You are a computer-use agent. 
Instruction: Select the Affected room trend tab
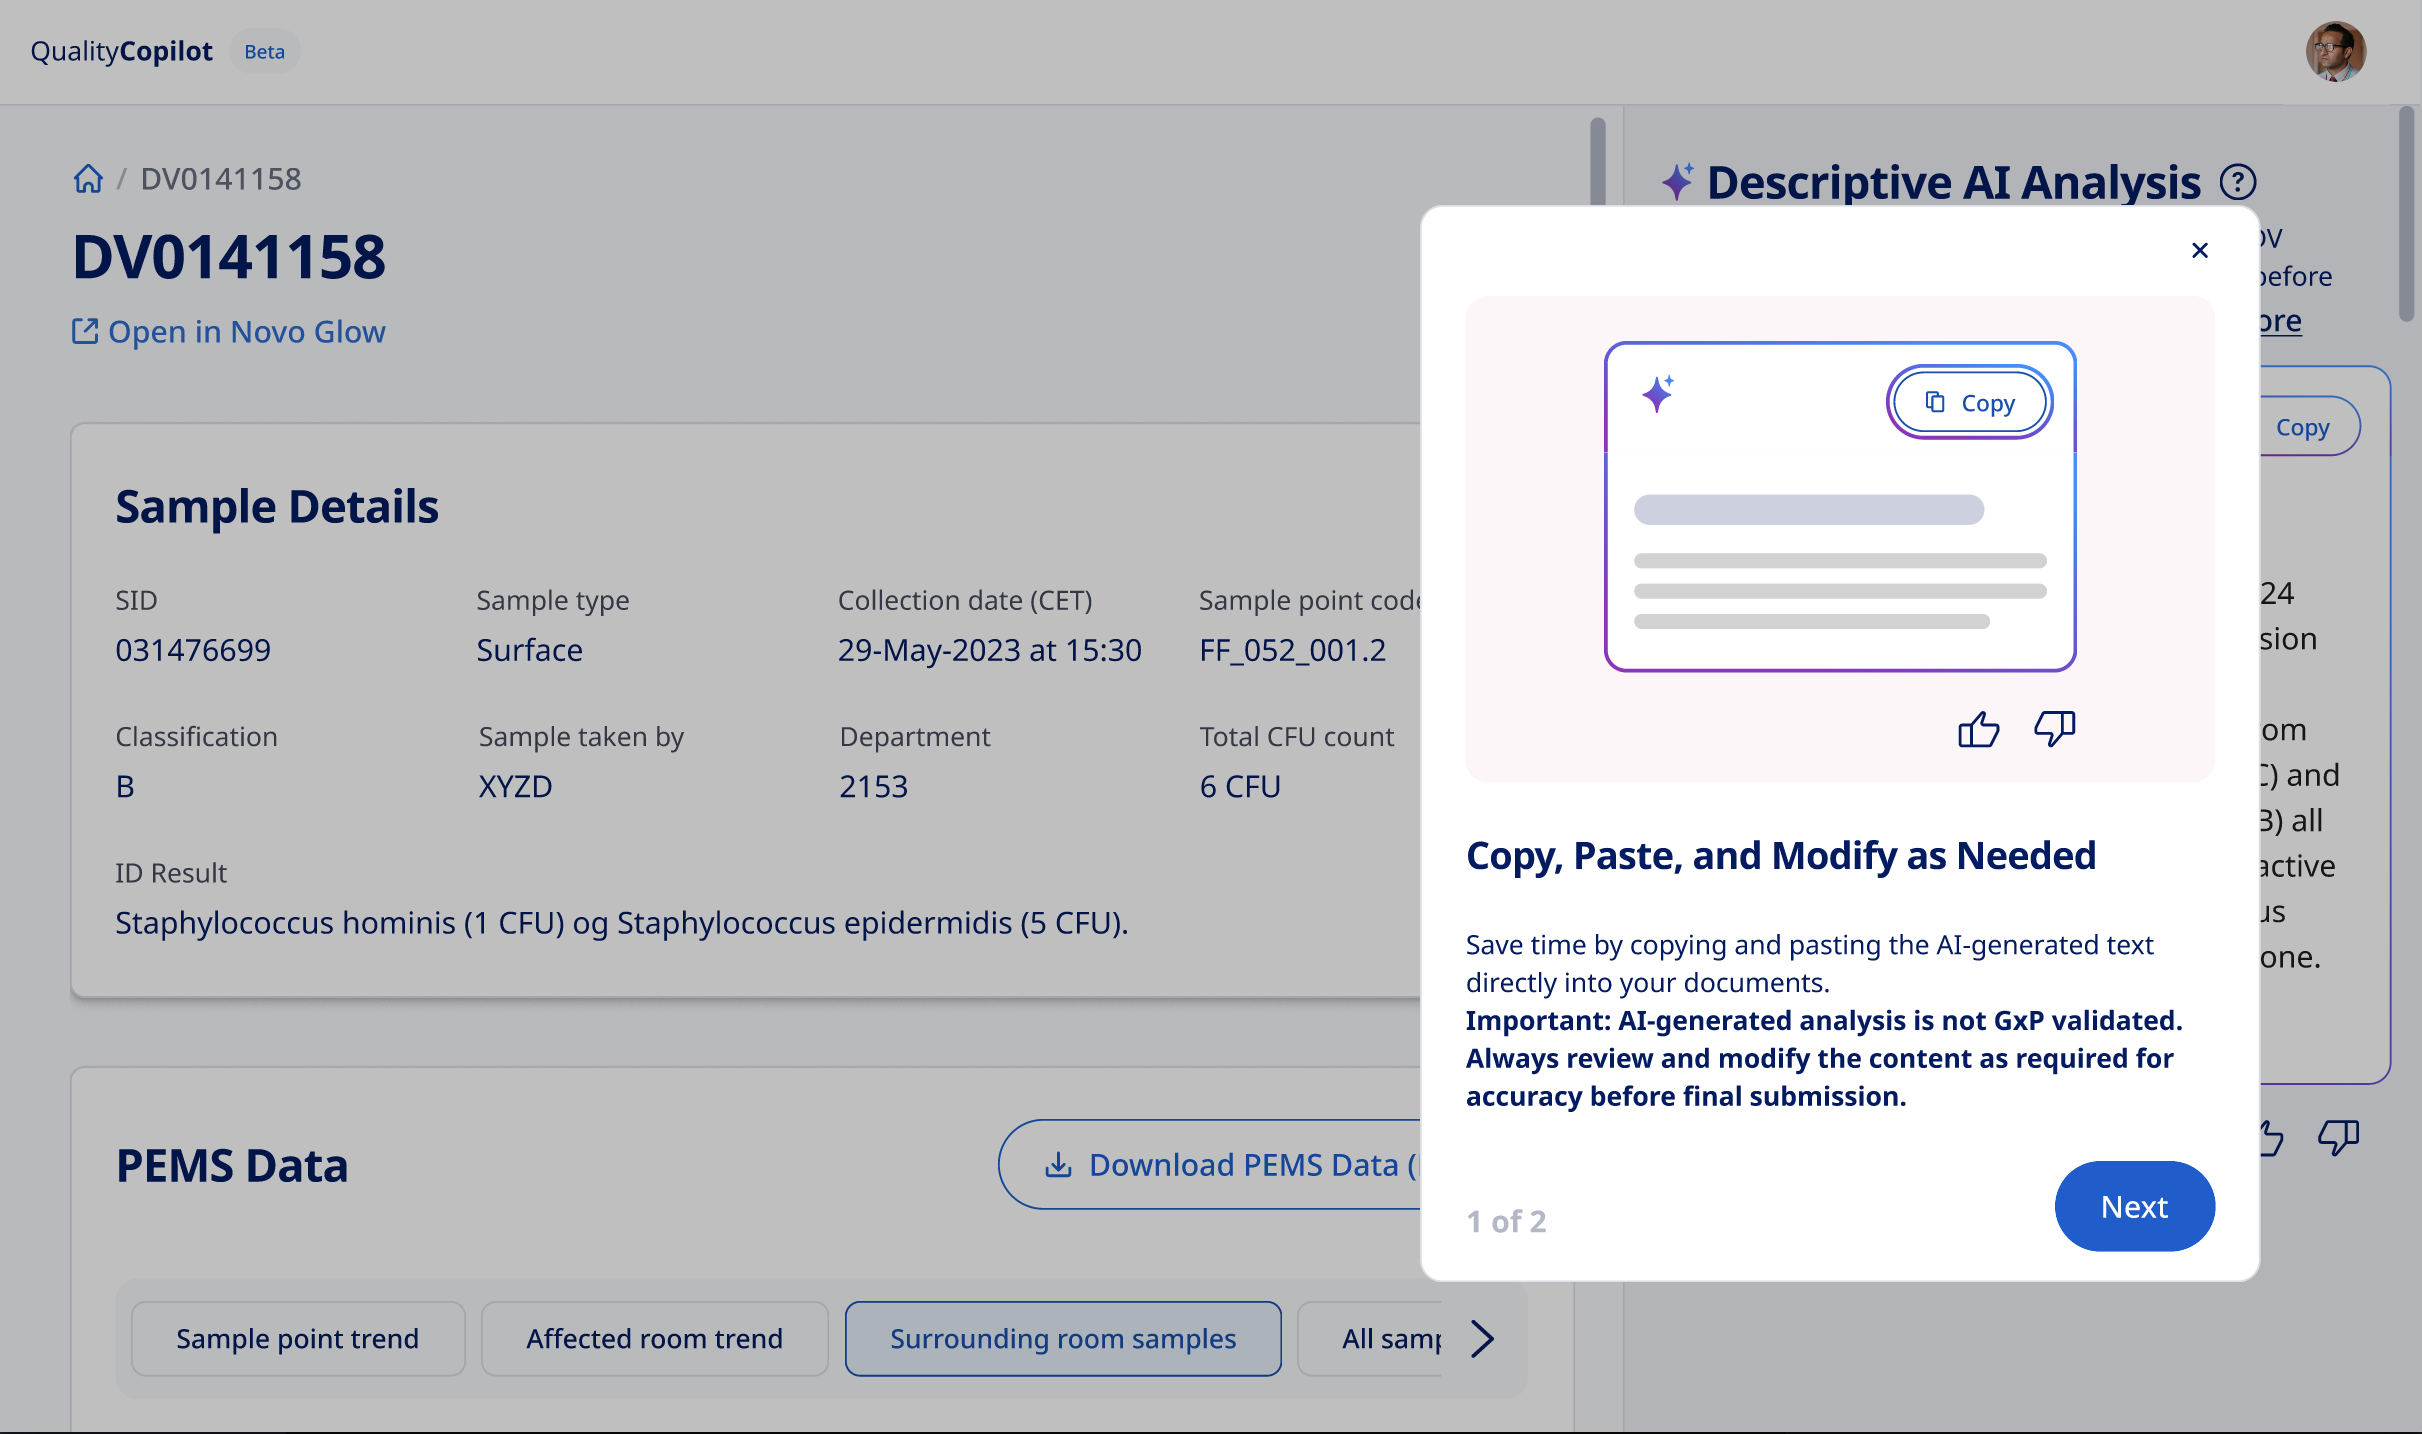click(x=654, y=1339)
